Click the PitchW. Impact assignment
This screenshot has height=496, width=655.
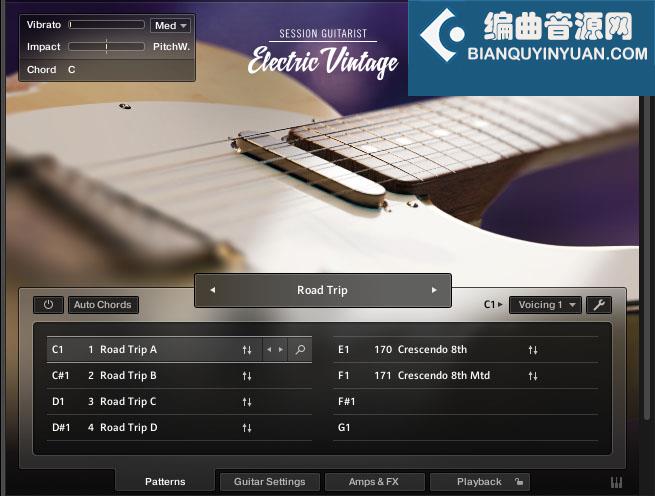pos(171,47)
